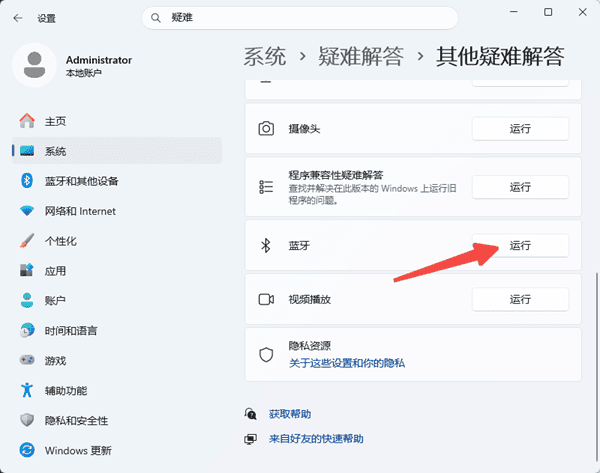Run the 程序兼容性疑难解答 troubleshooter
Screen dimensions: 600x473
tap(520, 187)
